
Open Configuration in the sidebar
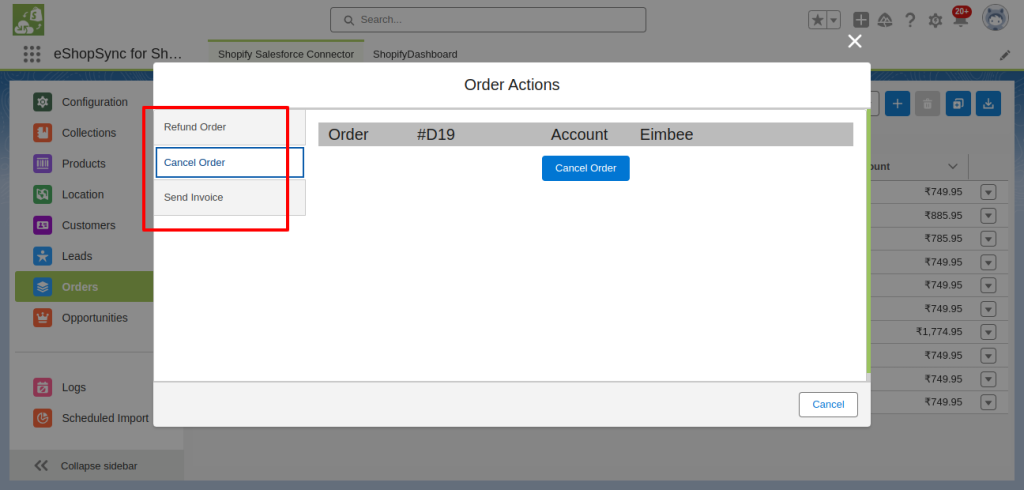click(x=95, y=102)
